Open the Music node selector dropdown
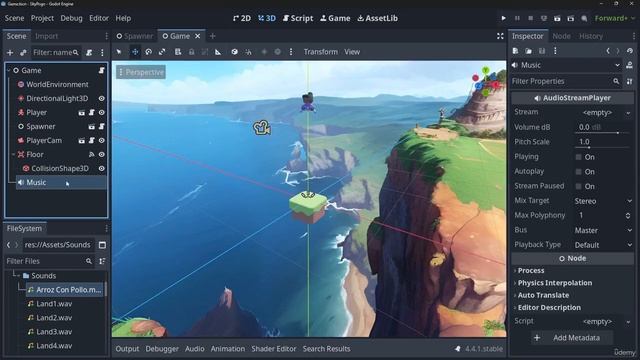640x360 pixels. point(567,65)
